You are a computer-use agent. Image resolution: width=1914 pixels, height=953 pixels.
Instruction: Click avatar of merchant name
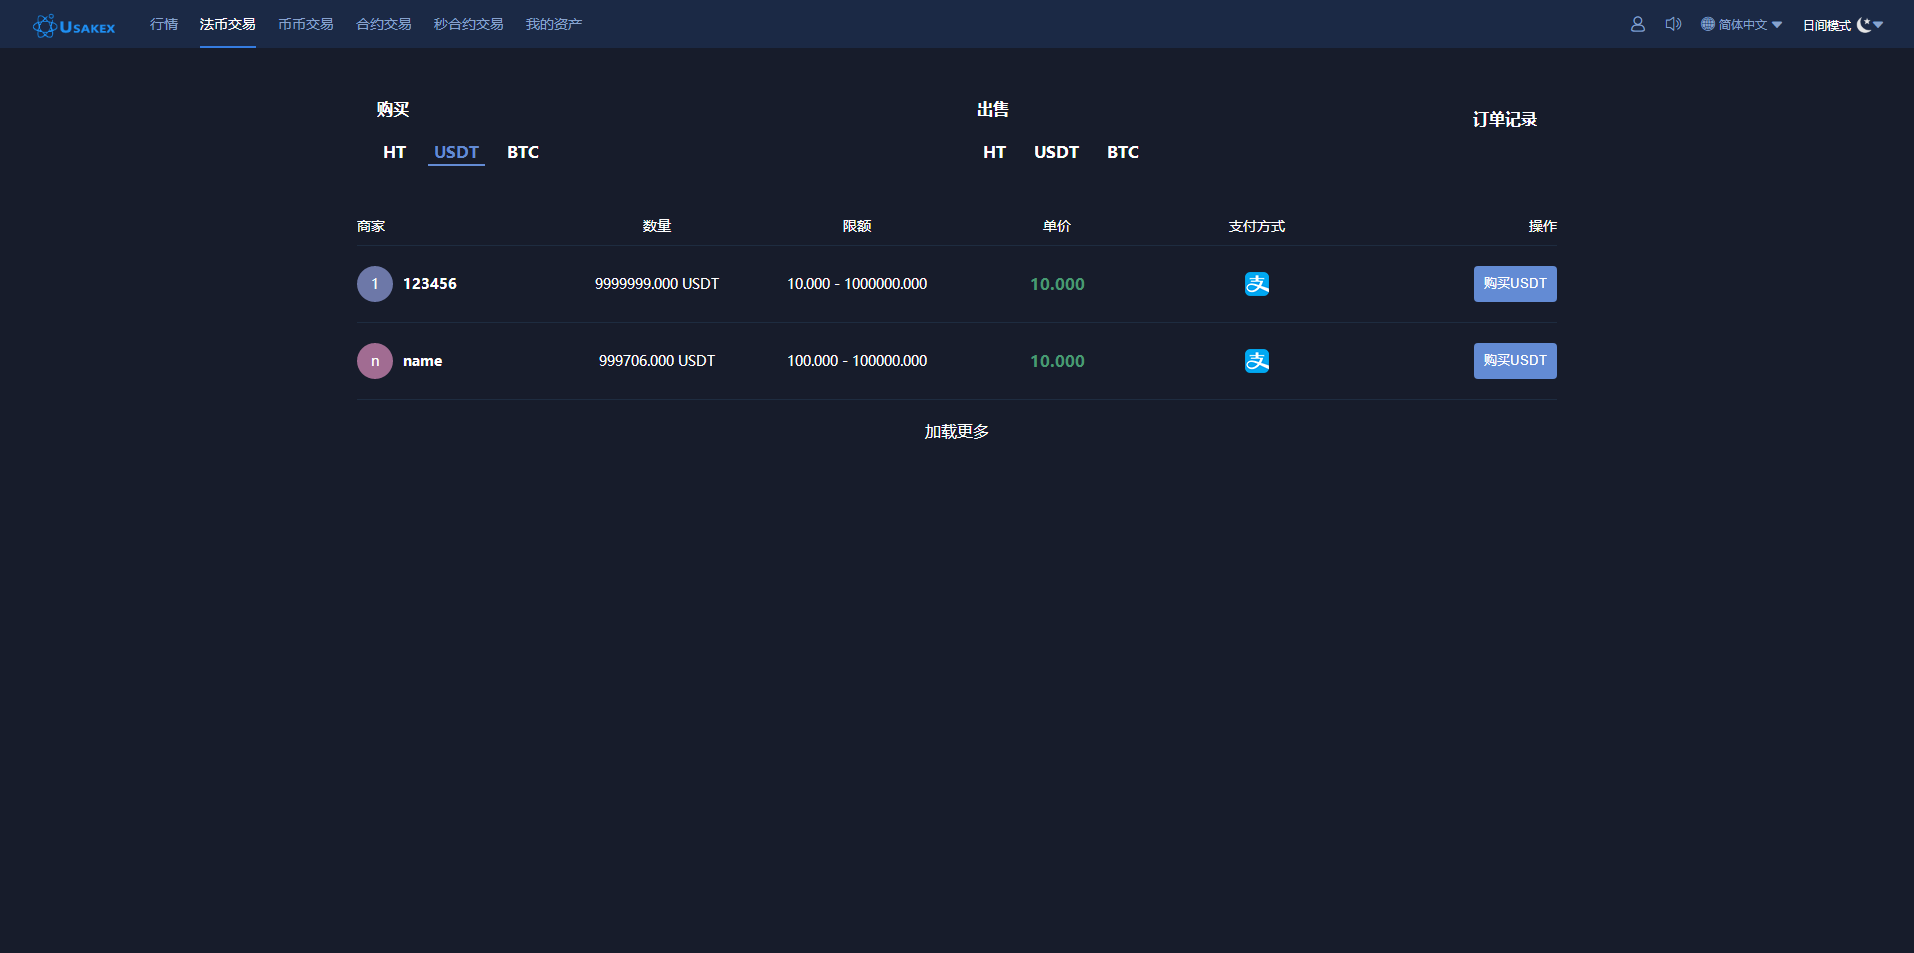pyautogui.click(x=375, y=361)
